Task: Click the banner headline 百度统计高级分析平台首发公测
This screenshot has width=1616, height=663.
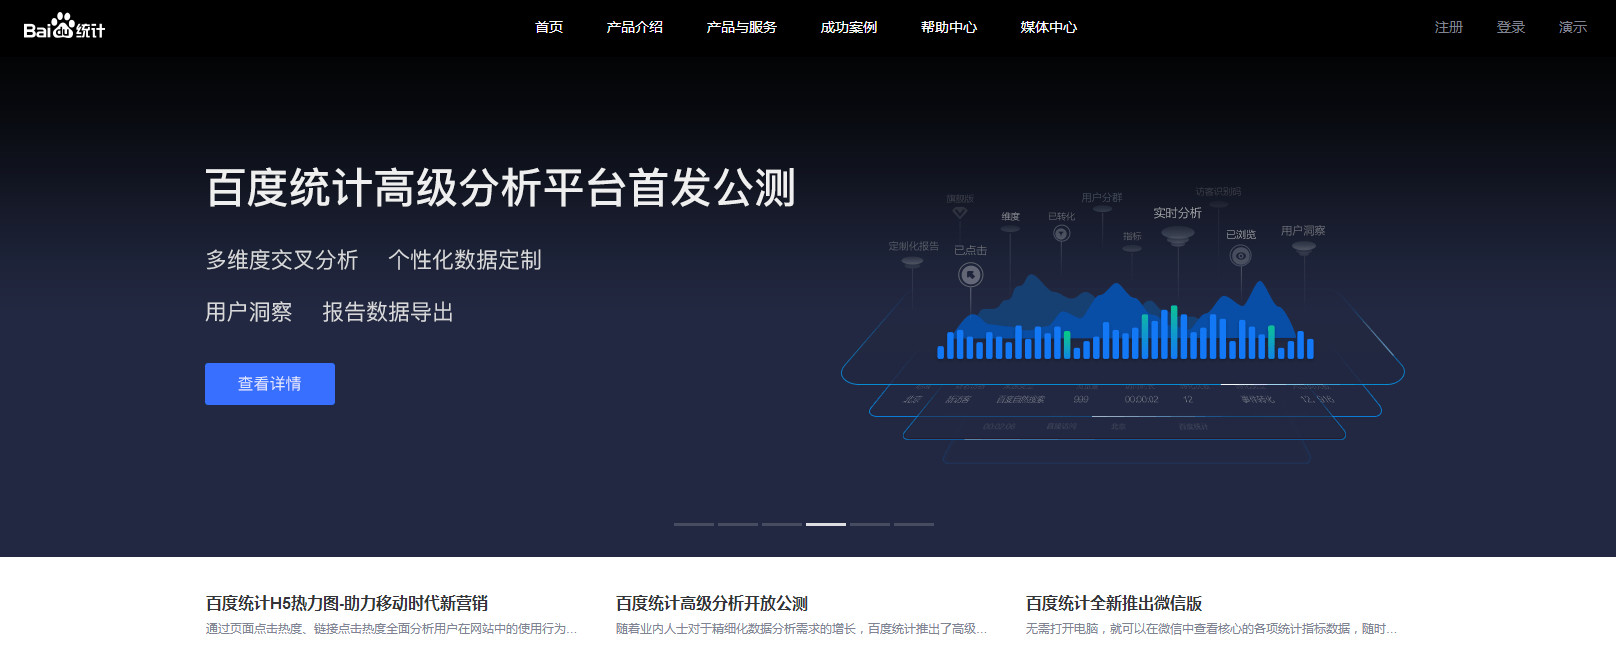Action: click(x=500, y=188)
